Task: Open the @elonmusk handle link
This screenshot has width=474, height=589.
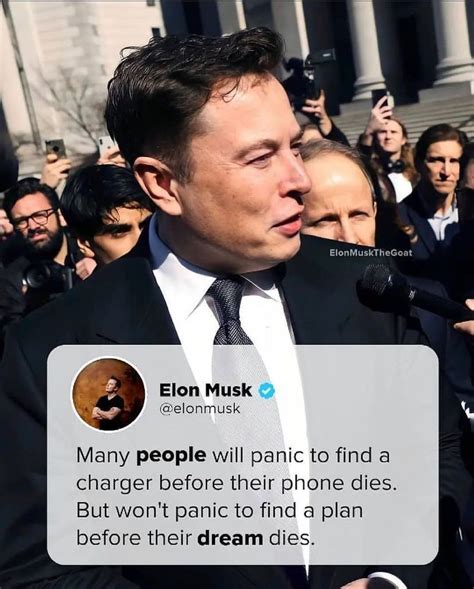Action: point(199,409)
